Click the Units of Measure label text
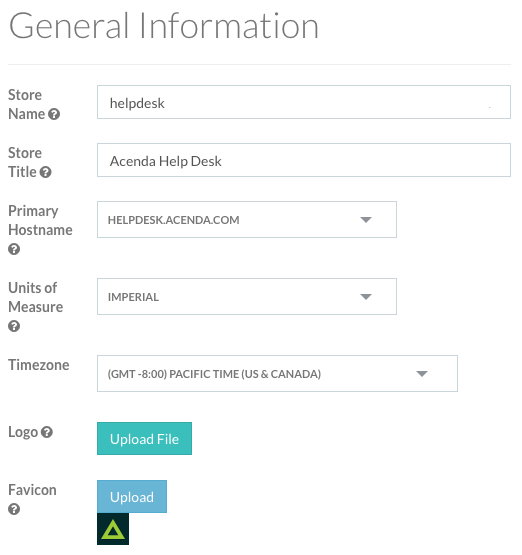 point(36,297)
